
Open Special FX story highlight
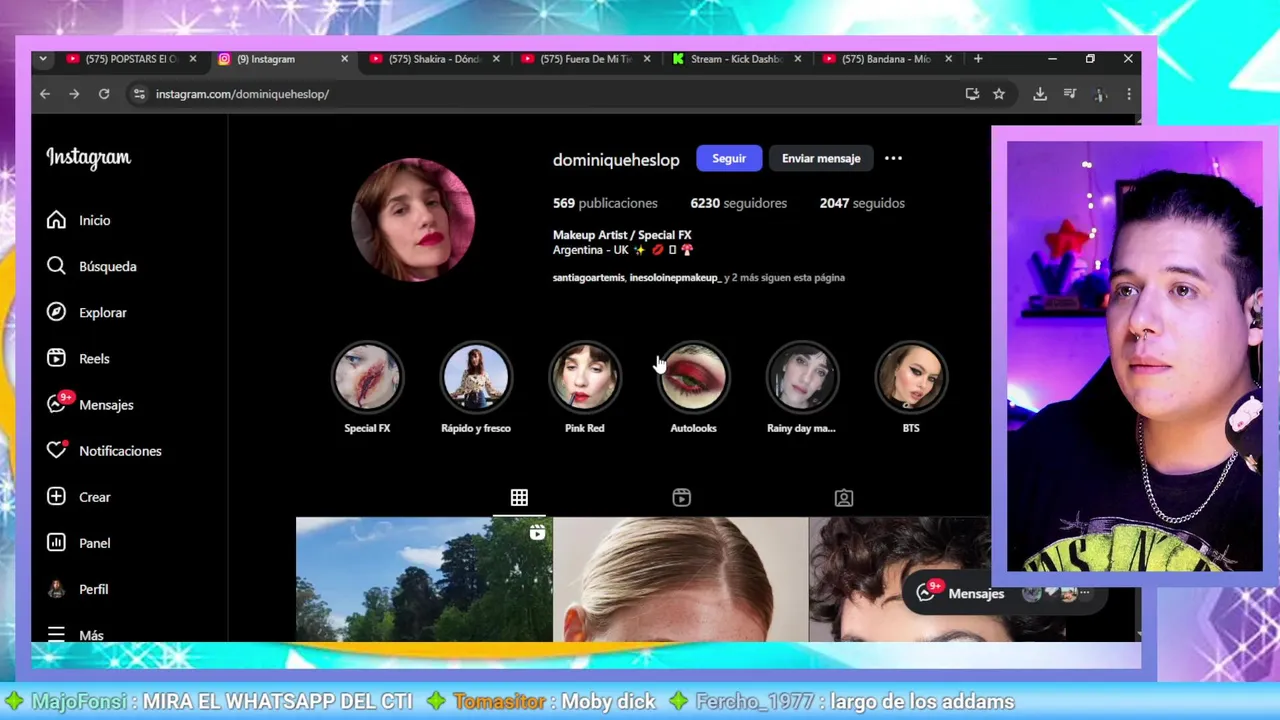pos(367,378)
